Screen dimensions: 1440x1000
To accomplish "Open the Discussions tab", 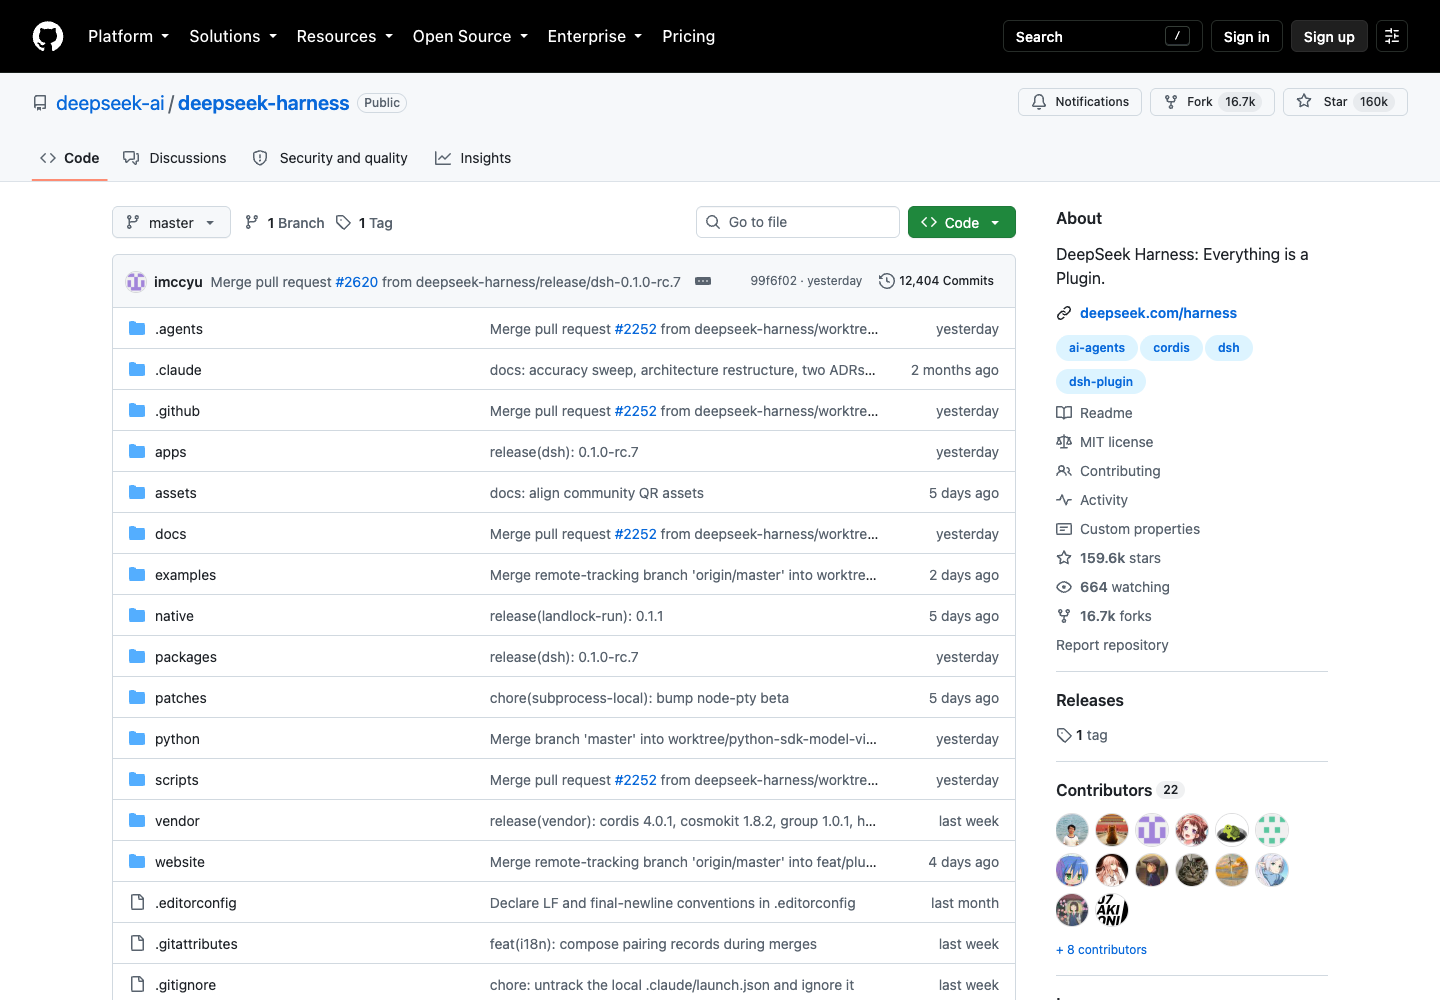I will (x=175, y=158).
